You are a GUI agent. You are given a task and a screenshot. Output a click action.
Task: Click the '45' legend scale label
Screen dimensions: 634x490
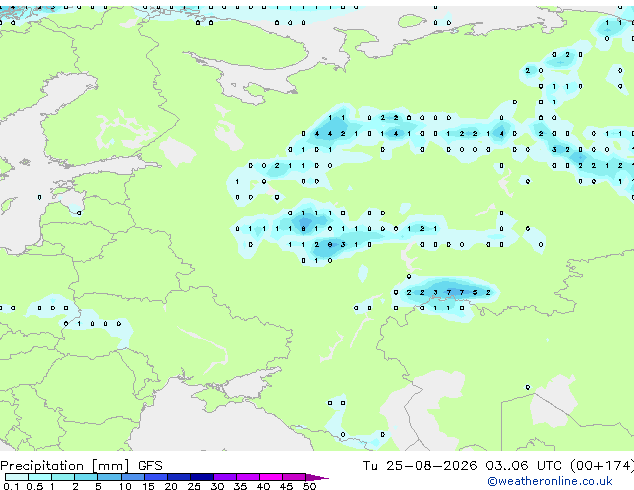[286, 486]
